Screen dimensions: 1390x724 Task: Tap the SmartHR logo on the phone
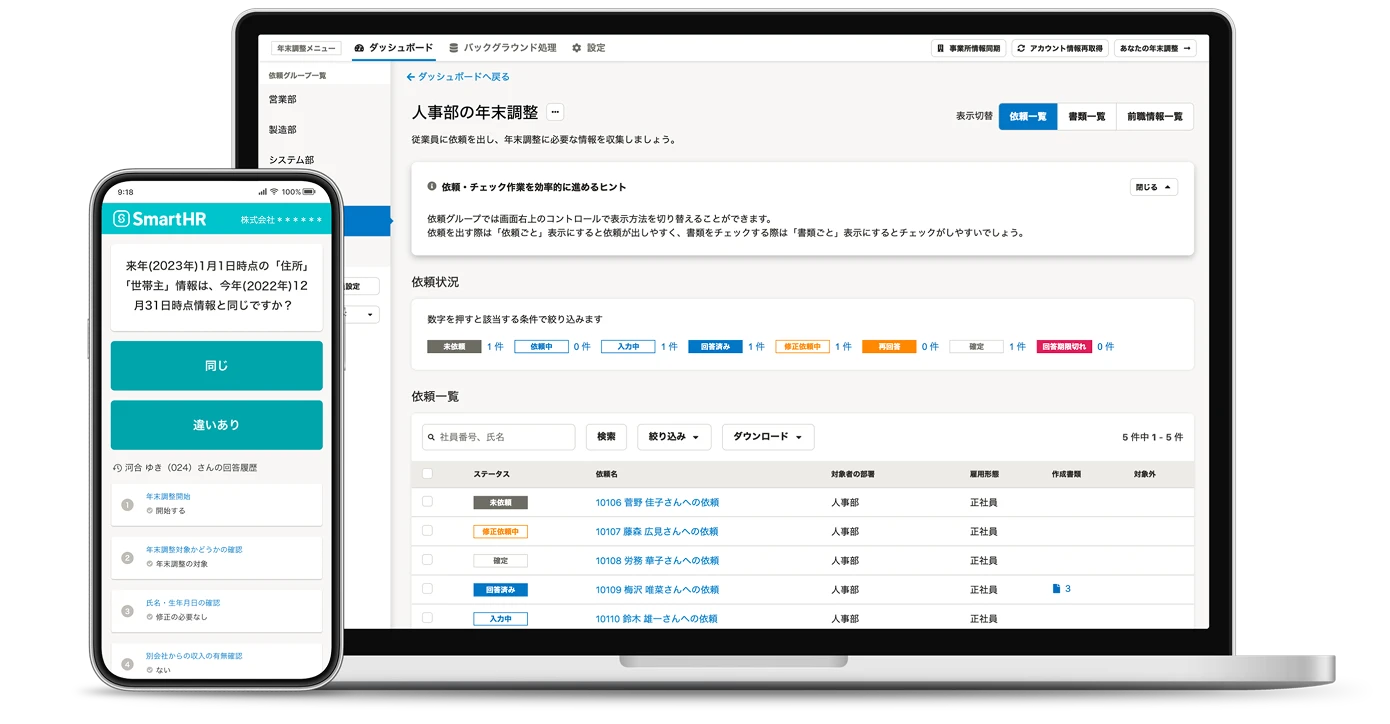coord(159,219)
